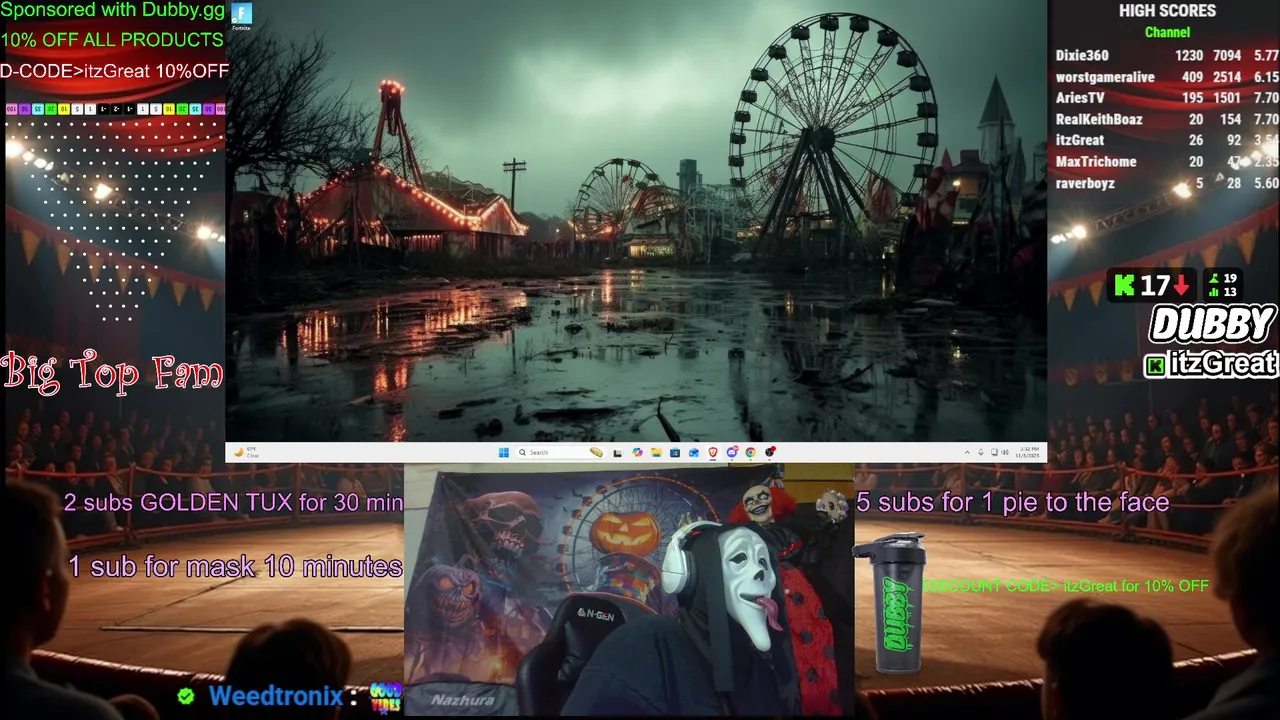Click the raverboyz high score row
The height and width of the screenshot is (720, 1280).
click(1167, 183)
